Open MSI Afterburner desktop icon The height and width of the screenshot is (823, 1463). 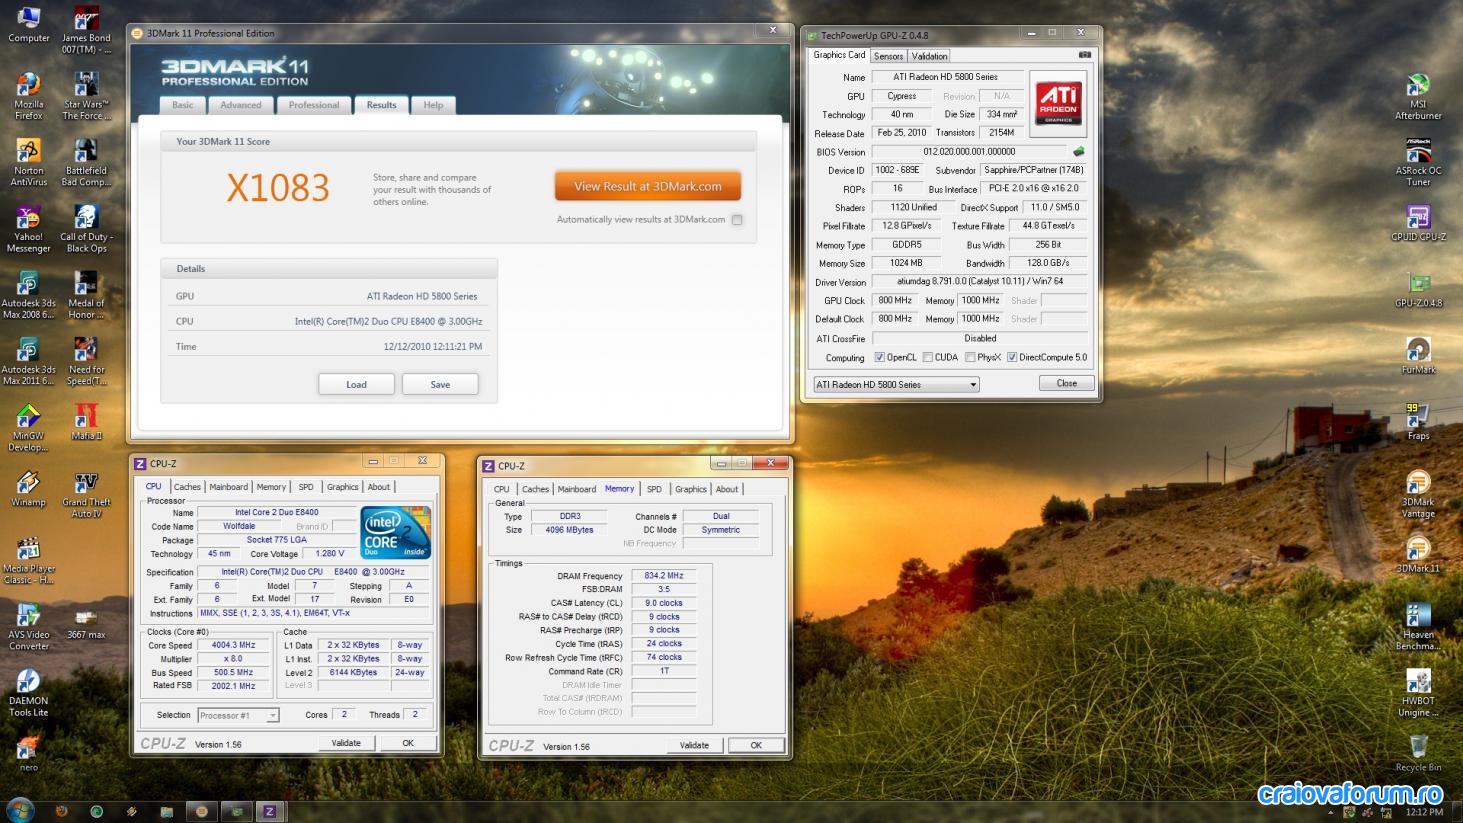point(1418,96)
